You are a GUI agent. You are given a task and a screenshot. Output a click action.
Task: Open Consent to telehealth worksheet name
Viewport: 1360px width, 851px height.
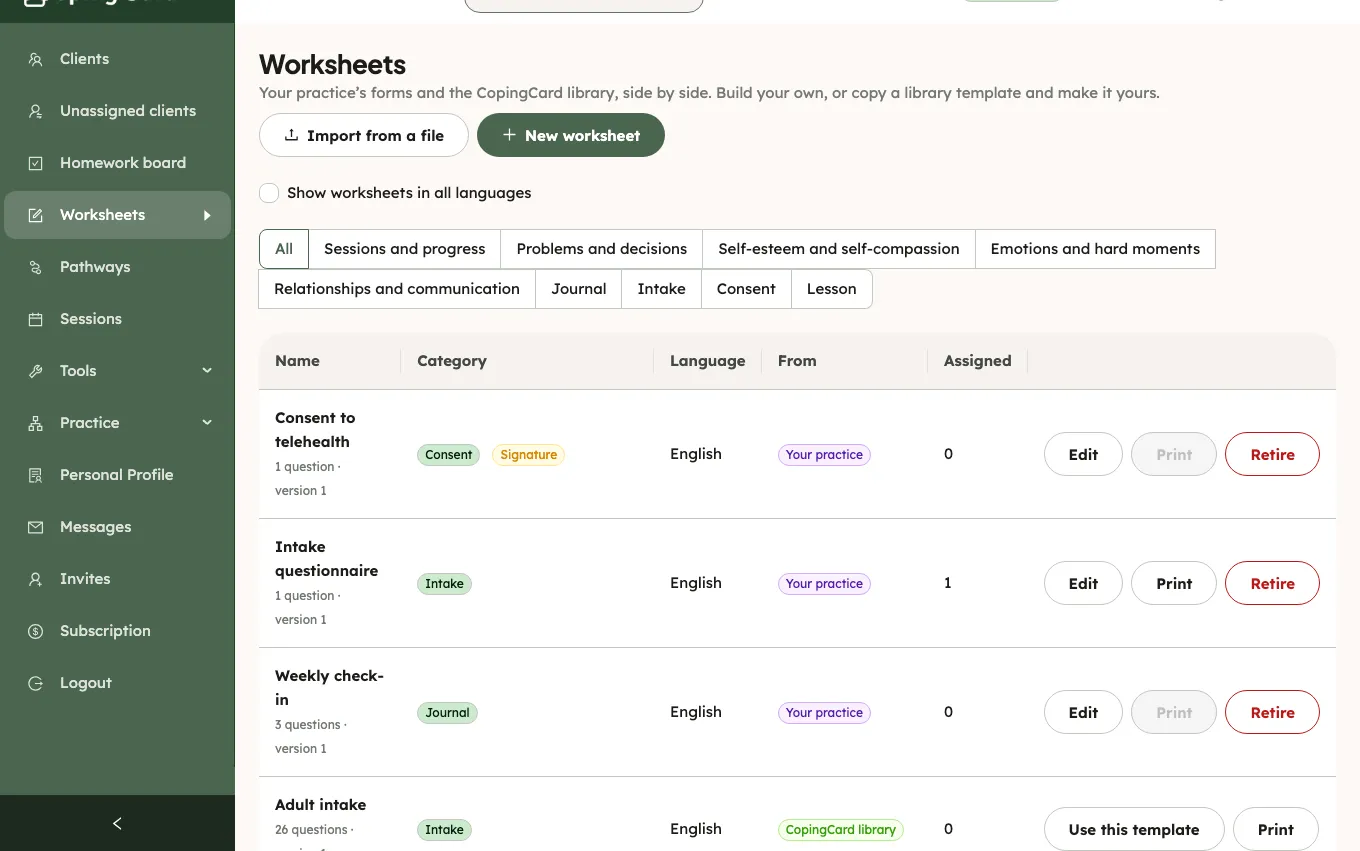coord(315,430)
